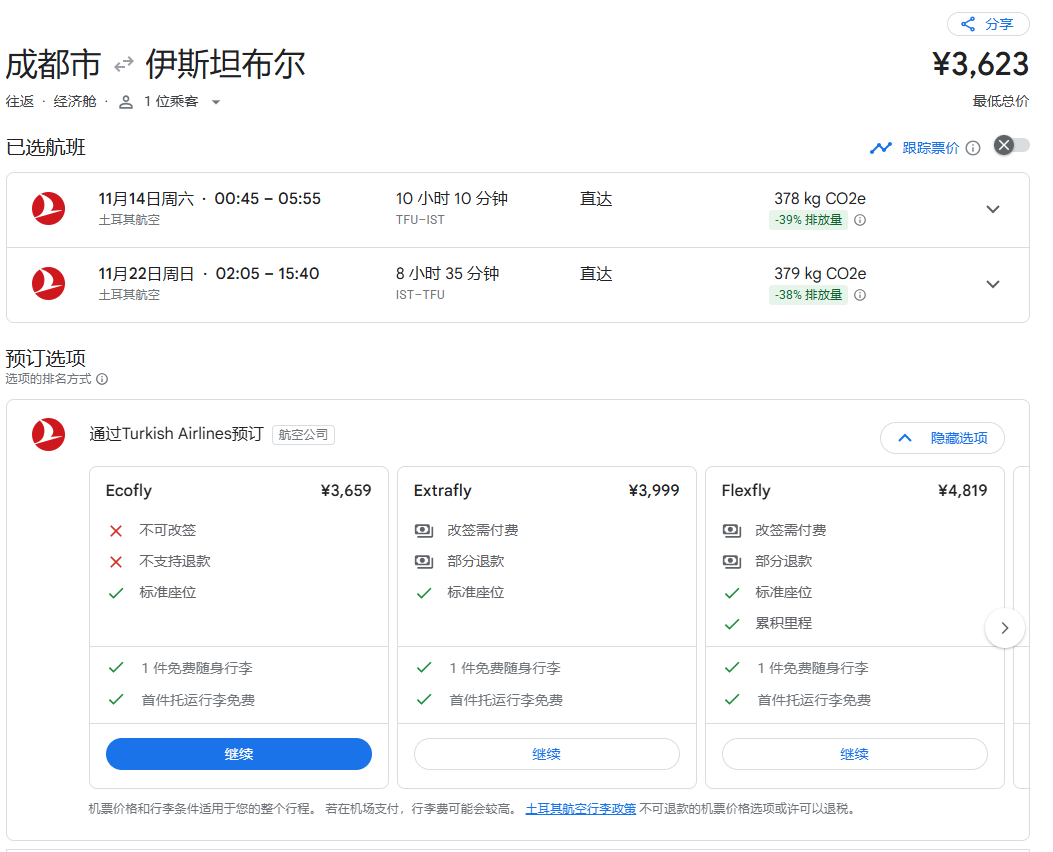Open info icon next to 跟踪票价

coord(972,148)
